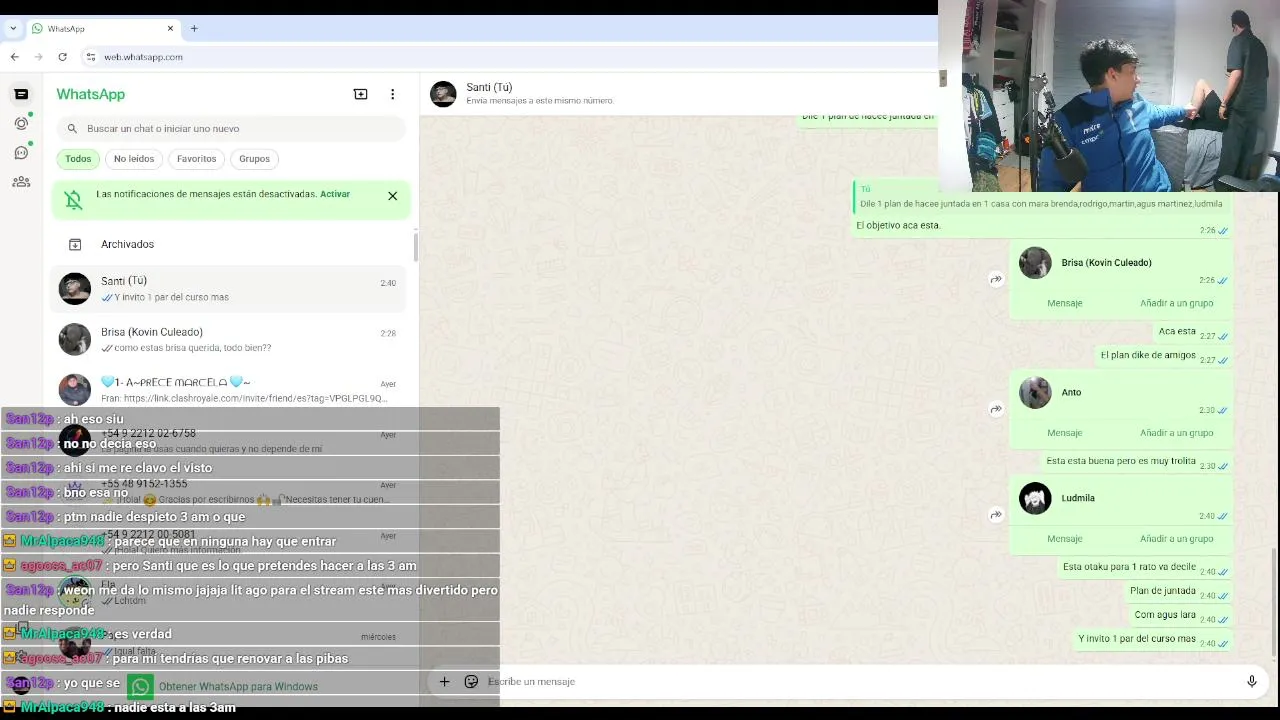
Task: Open the emoji and sticker picker
Action: [471, 682]
